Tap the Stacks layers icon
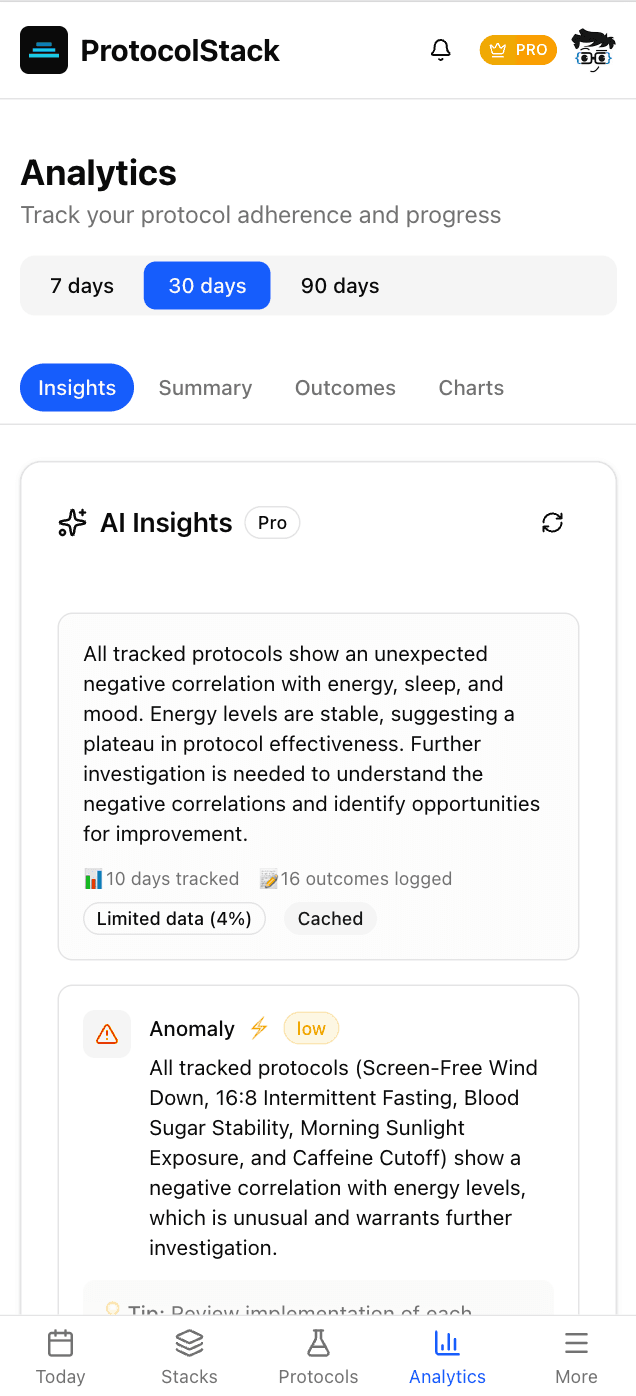Image resolution: width=636 pixels, height=1396 pixels. click(189, 1344)
